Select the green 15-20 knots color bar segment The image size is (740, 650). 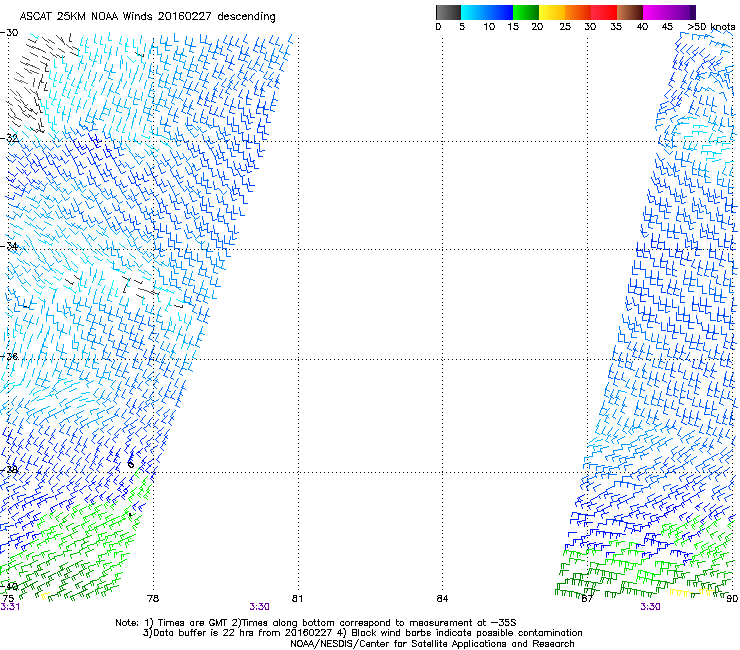pyautogui.click(x=526, y=12)
